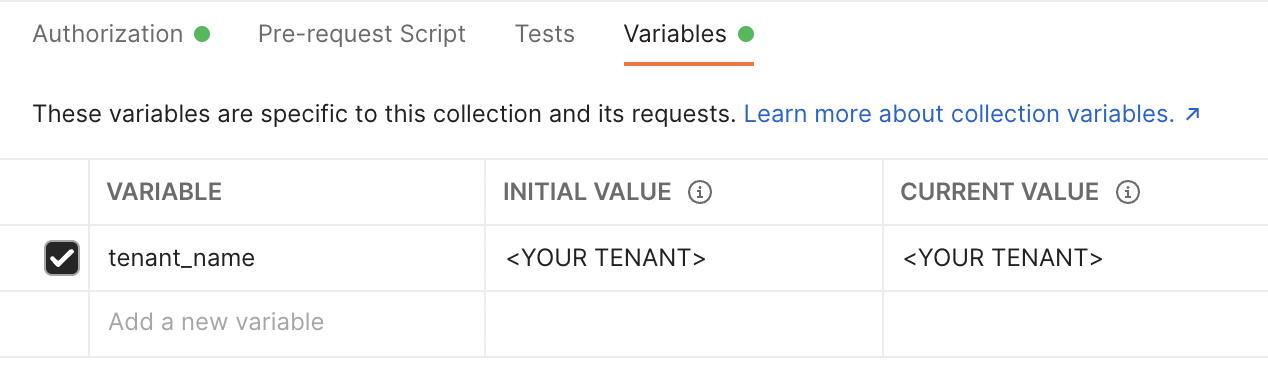Click the VARIABLE column header
This screenshot has width=1268, height=376.
pyautogui.click(x=164, y=192)
